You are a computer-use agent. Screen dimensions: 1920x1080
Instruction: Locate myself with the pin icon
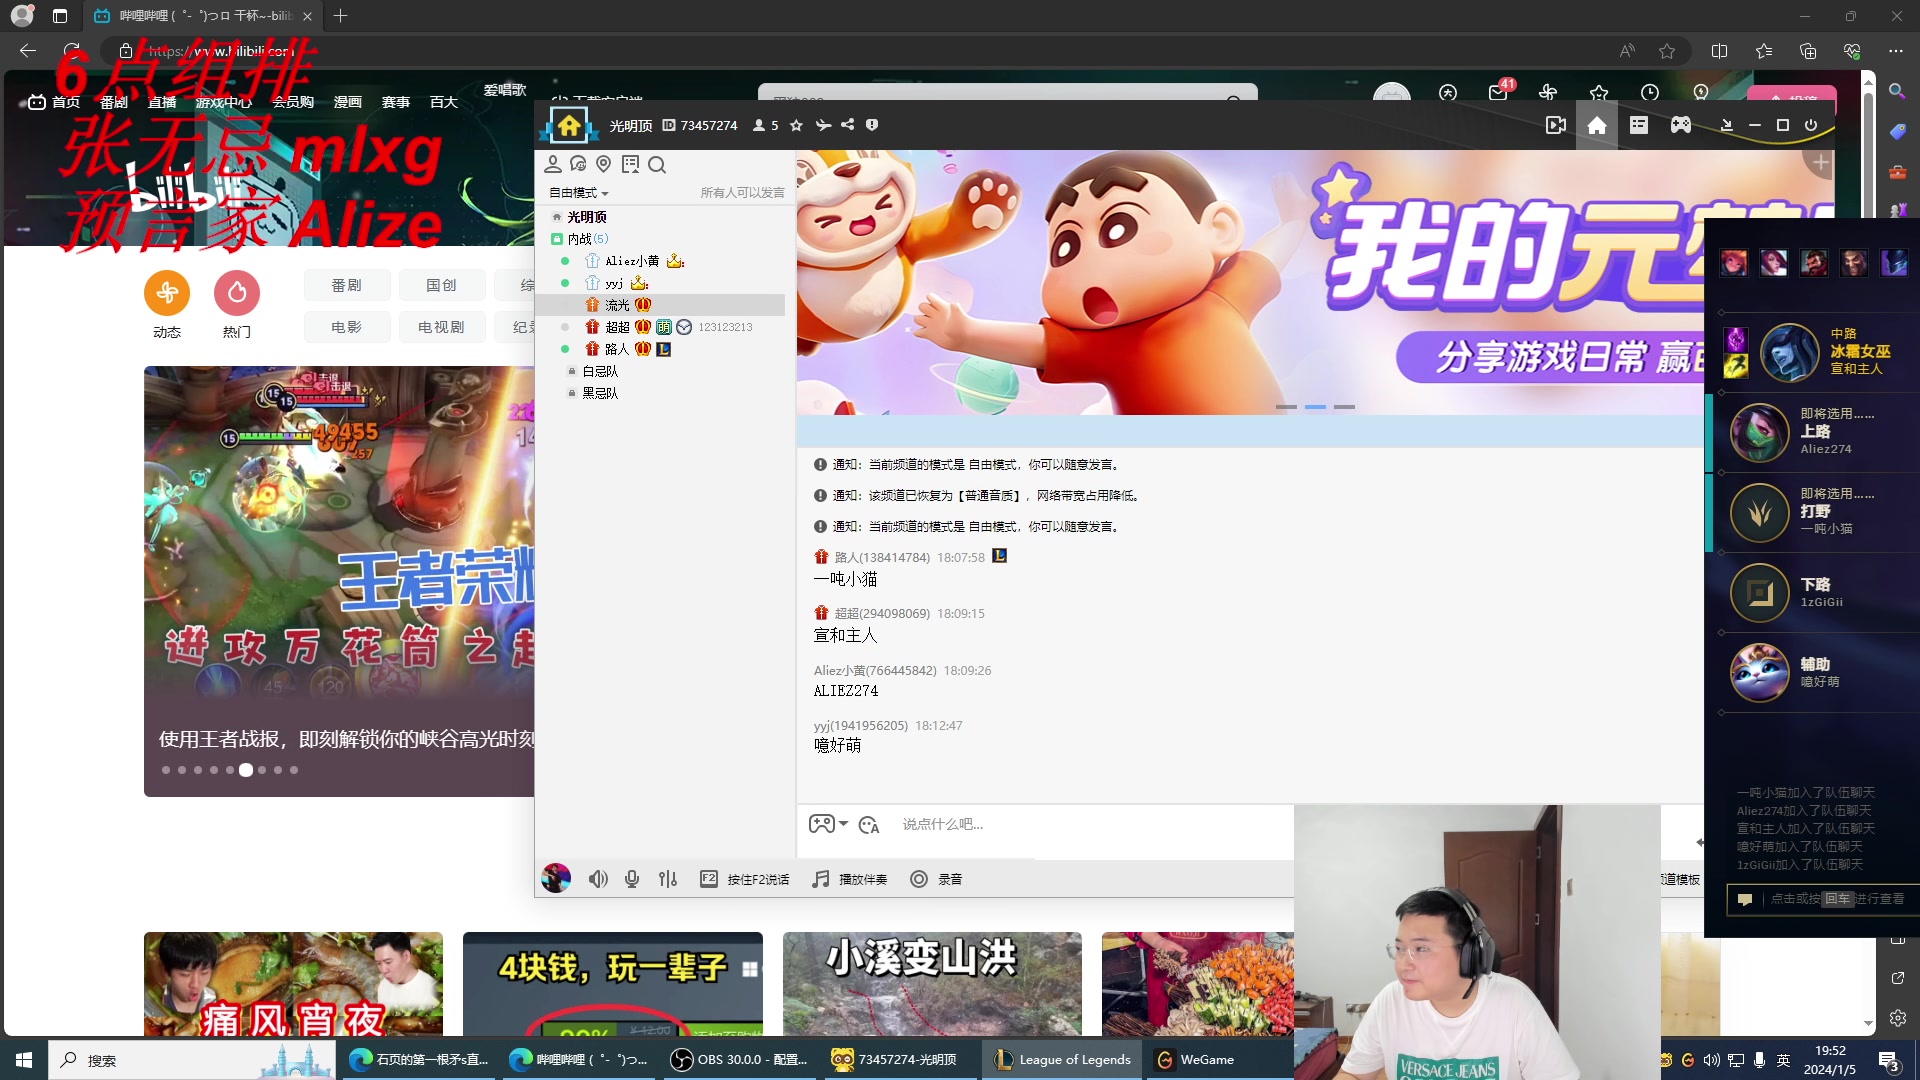pos(603,164)
